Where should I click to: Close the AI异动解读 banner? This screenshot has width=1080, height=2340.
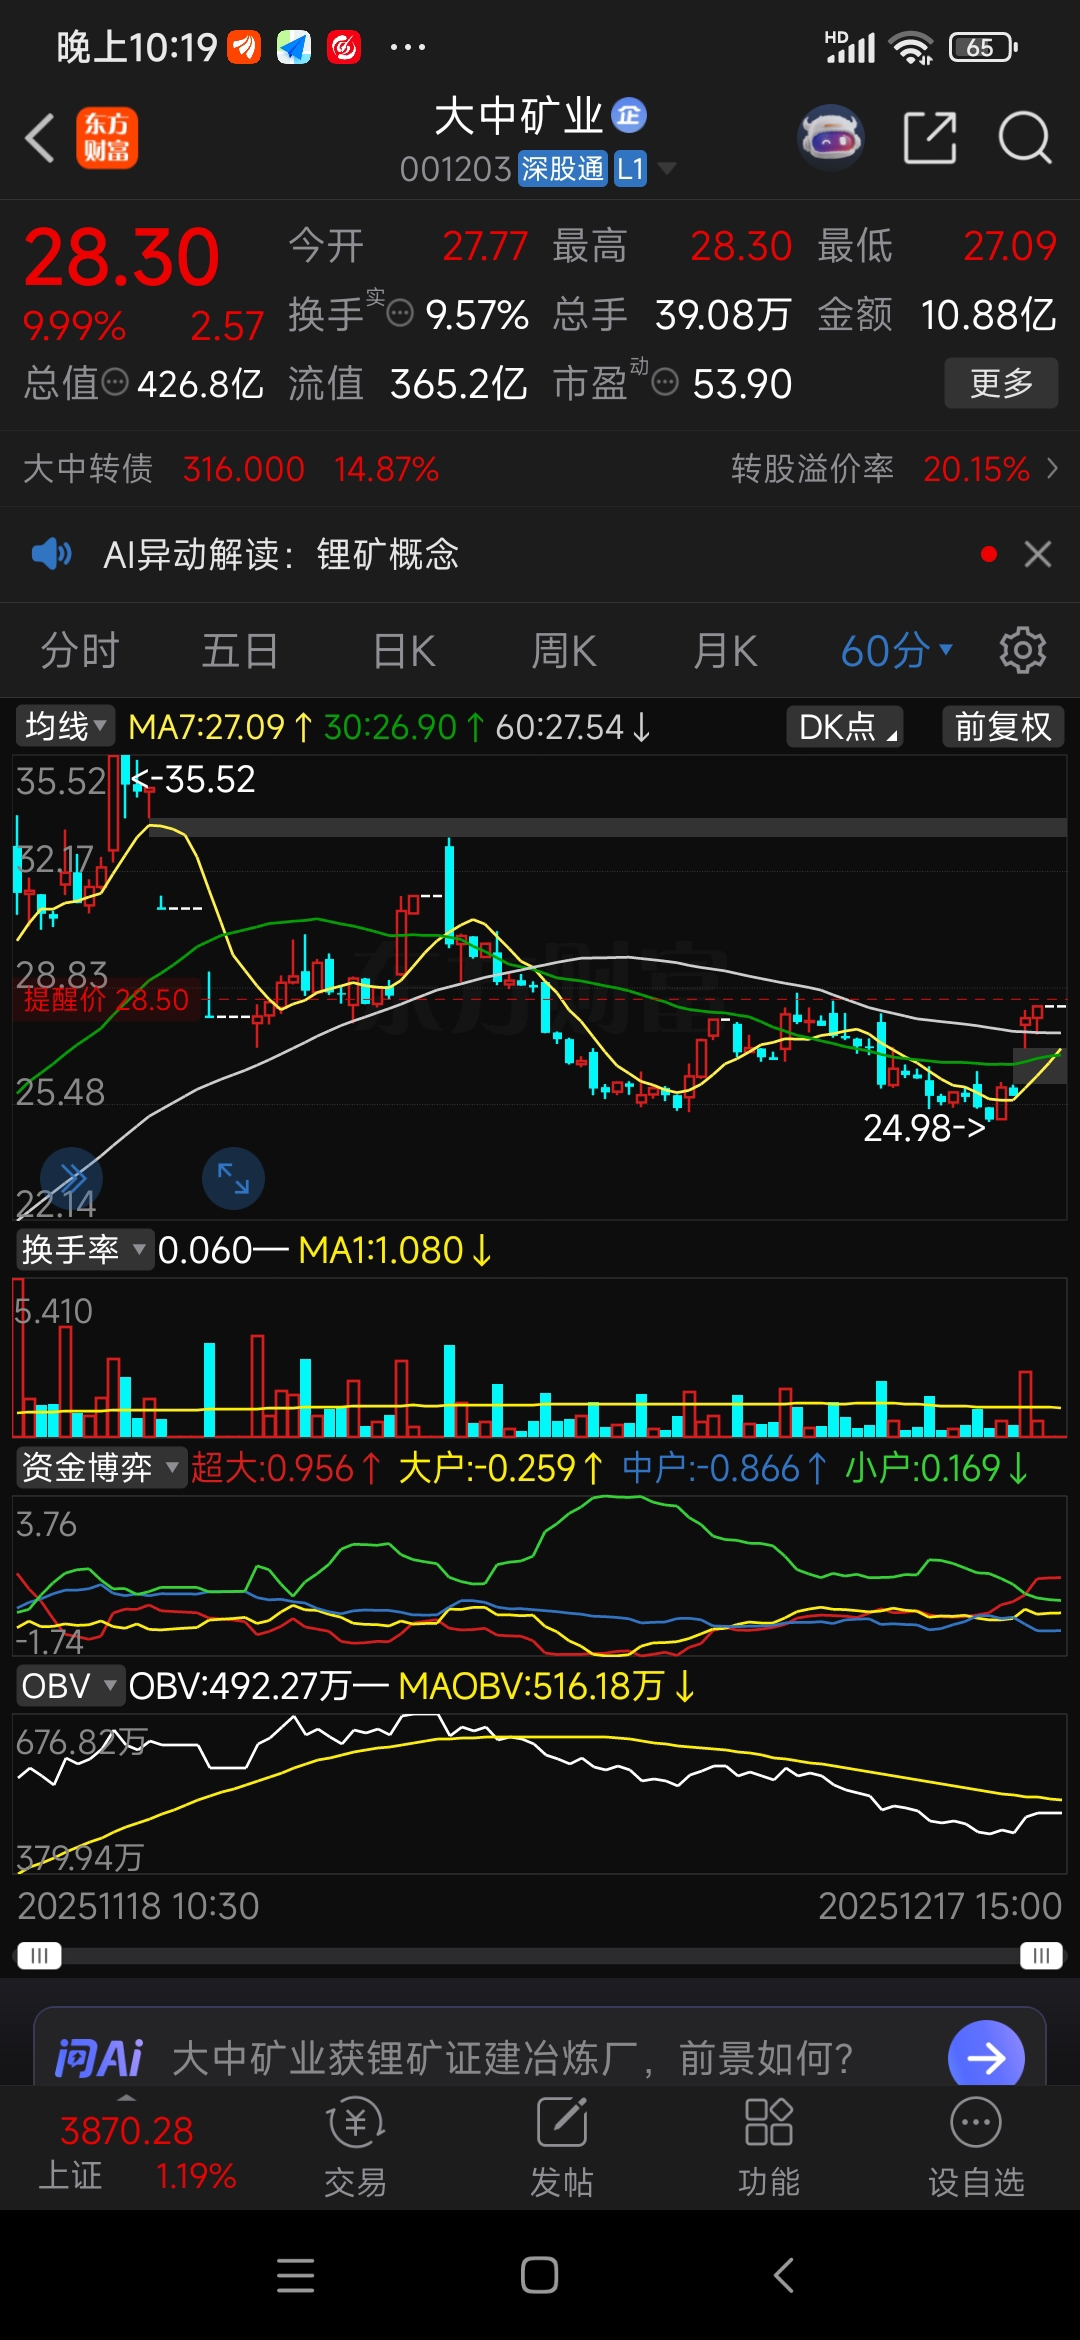click(1038, 554)
